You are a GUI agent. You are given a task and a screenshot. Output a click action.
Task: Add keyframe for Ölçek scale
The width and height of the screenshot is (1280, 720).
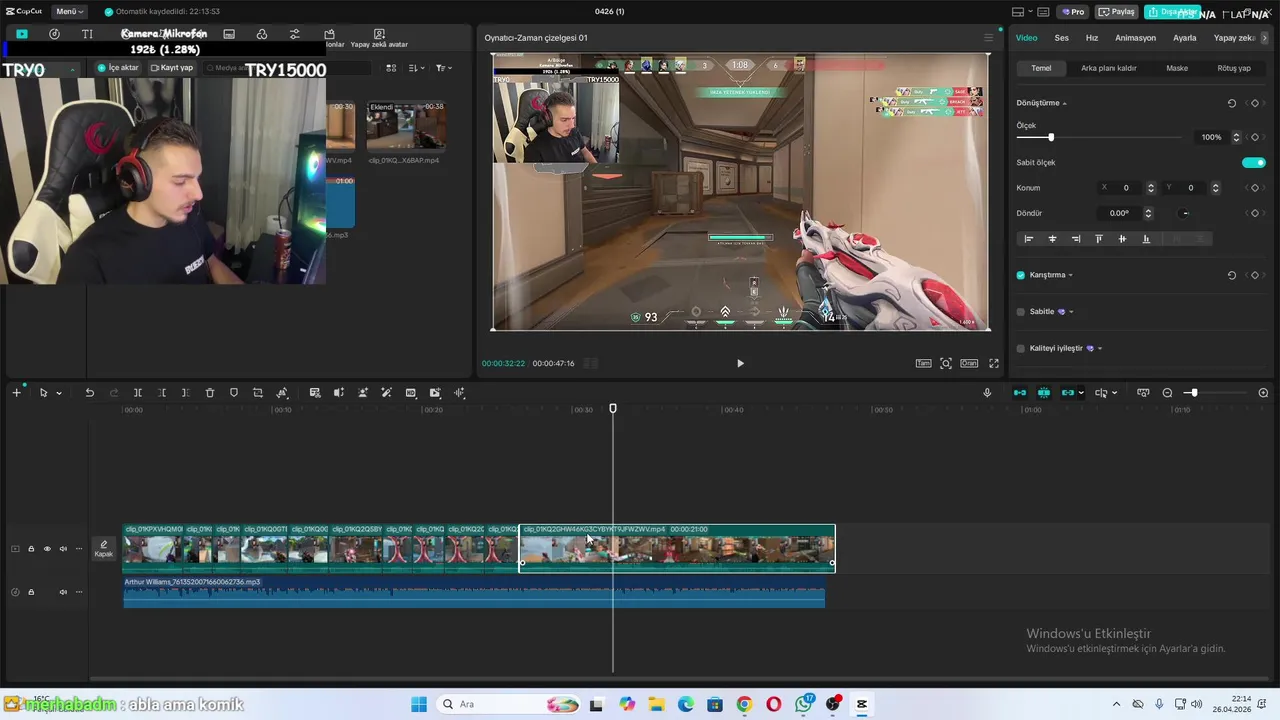click(1255, 137)
